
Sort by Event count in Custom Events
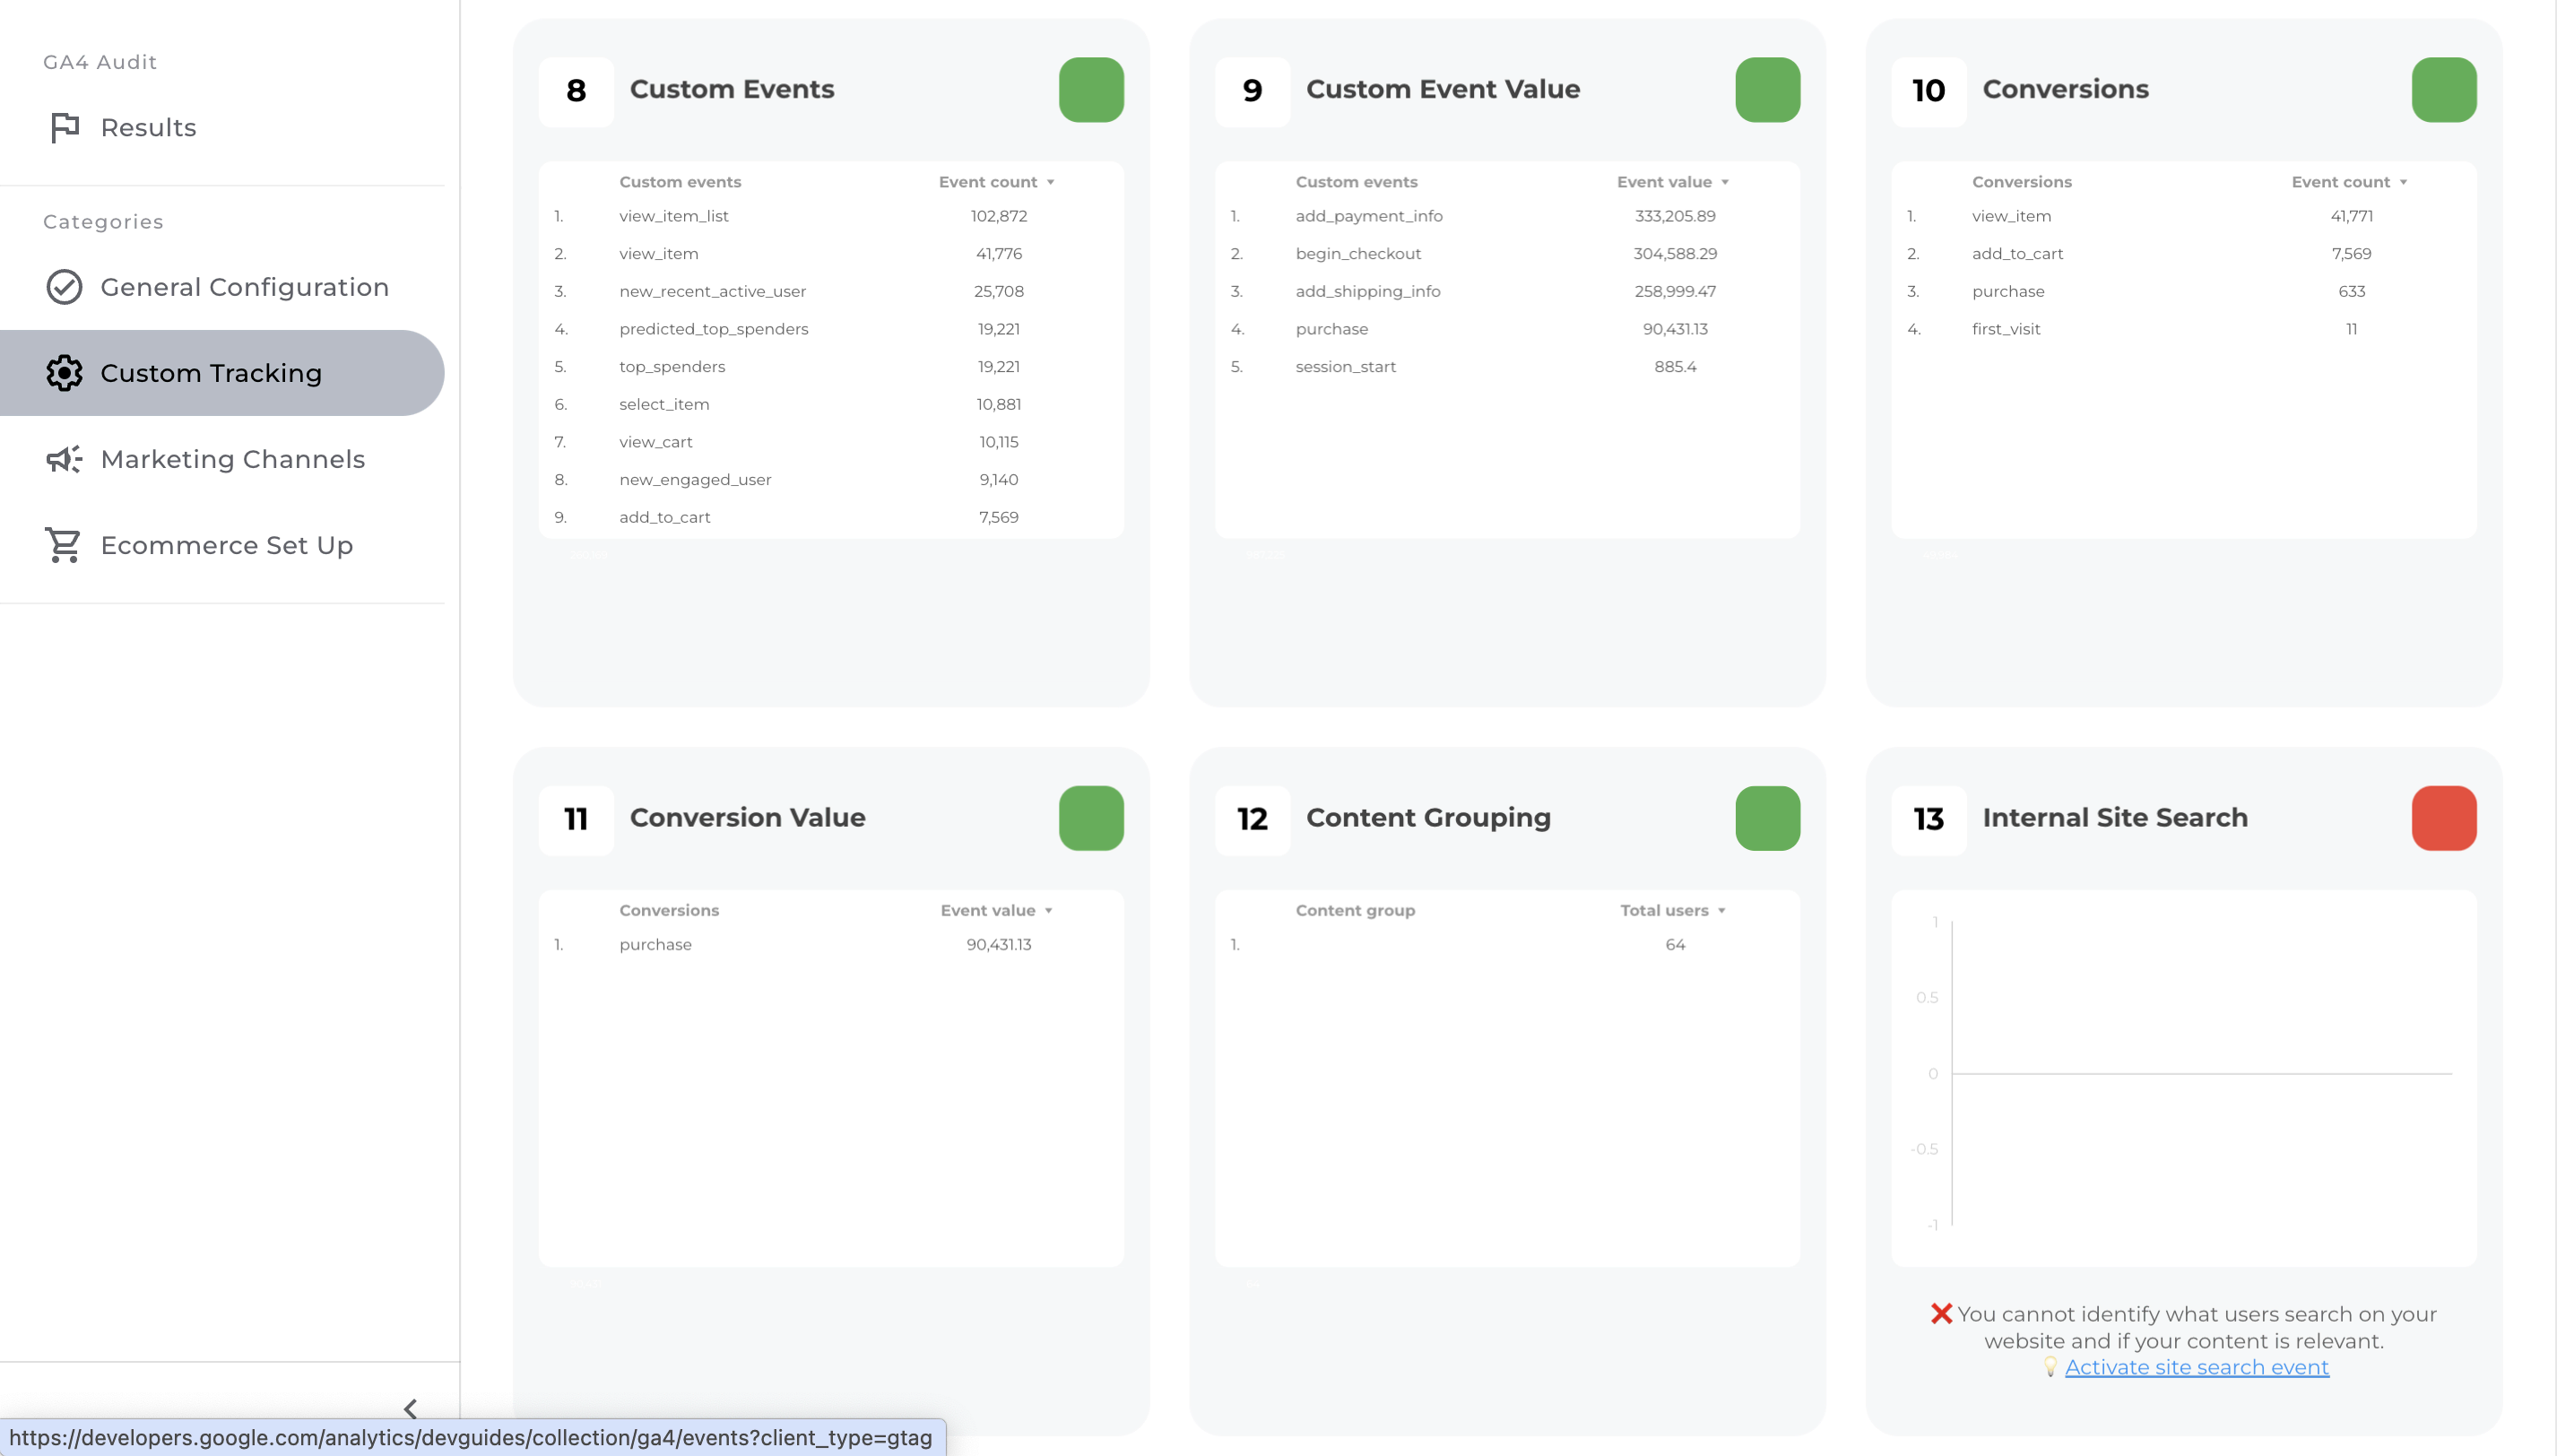[994, 181]
